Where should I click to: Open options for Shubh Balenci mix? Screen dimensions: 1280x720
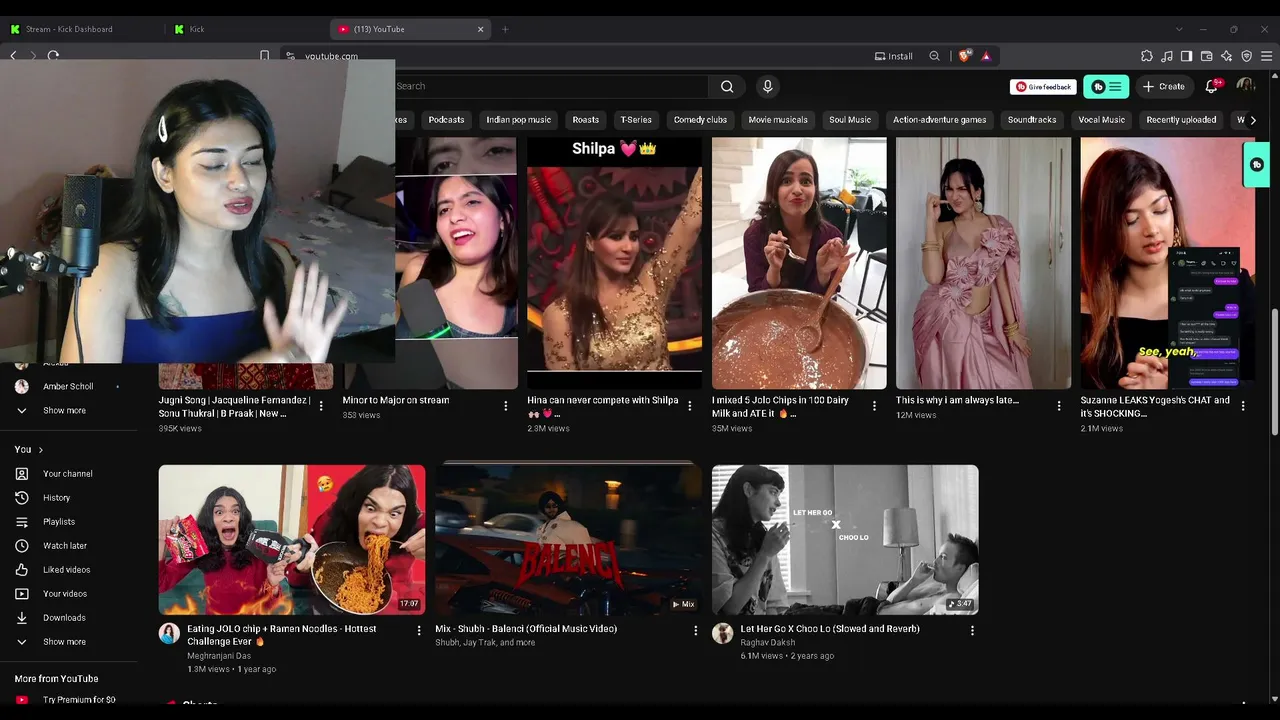[x=696, y=631]
